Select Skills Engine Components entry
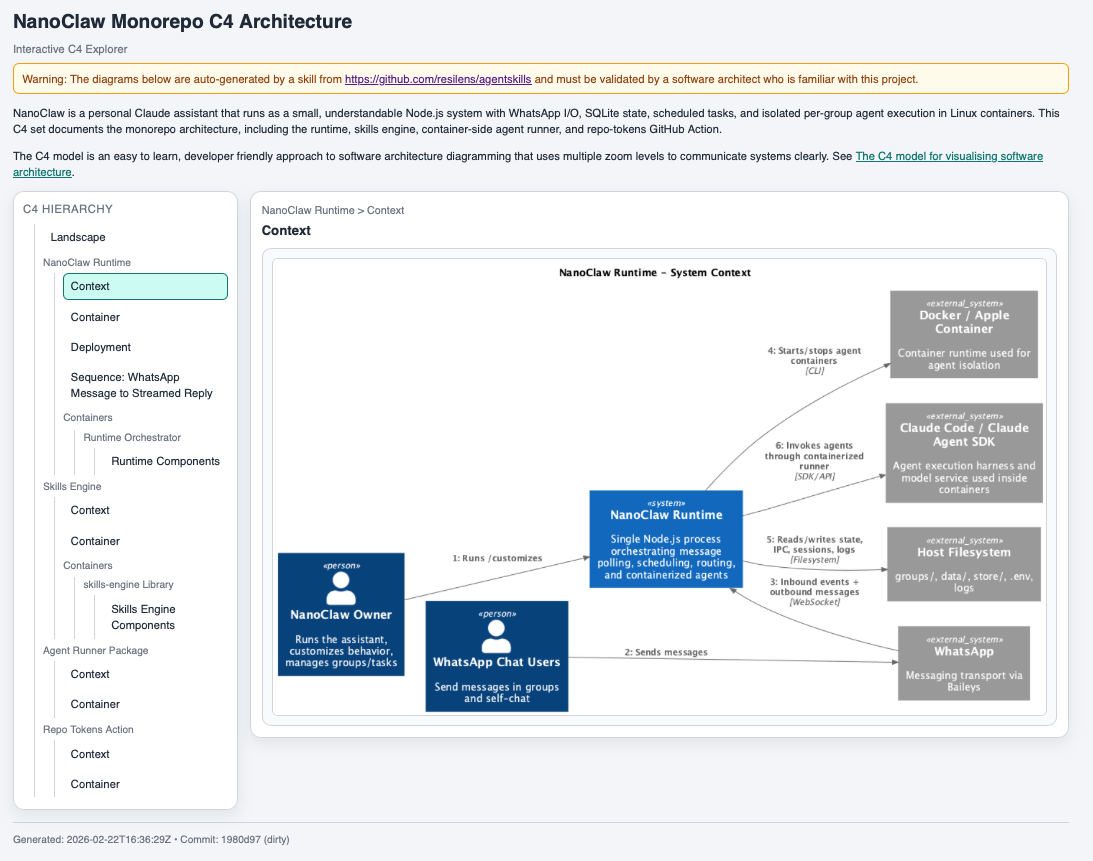Viewport: 1093px width, 861px height. tap(143, 617)
